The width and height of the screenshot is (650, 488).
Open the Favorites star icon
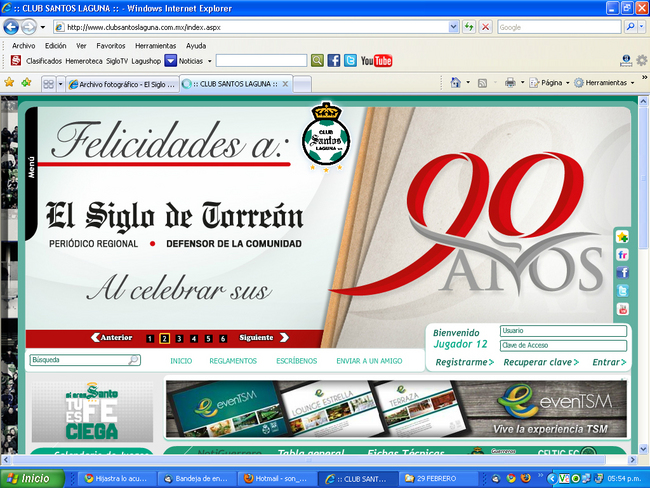click(10, 83)
